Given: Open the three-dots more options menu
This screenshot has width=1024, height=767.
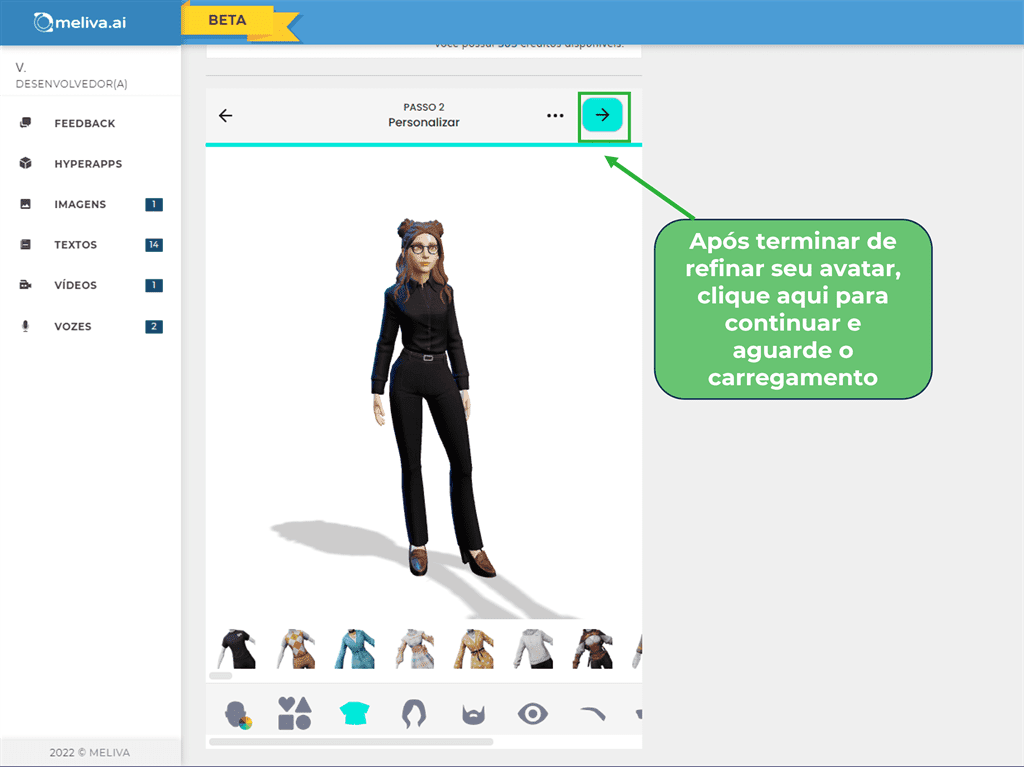Looking at the screenshot, I should [x=555, y=116].
